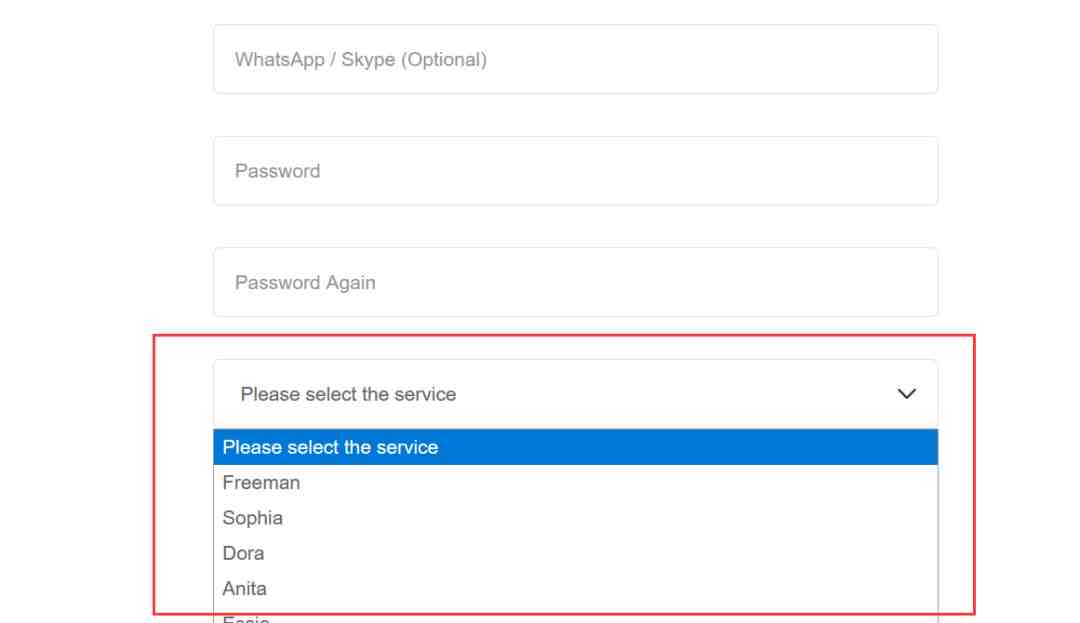Screen dimensions: 1080x623
Task: Select the highlighted 'Please select the service' option
Action: click(575, 448)
